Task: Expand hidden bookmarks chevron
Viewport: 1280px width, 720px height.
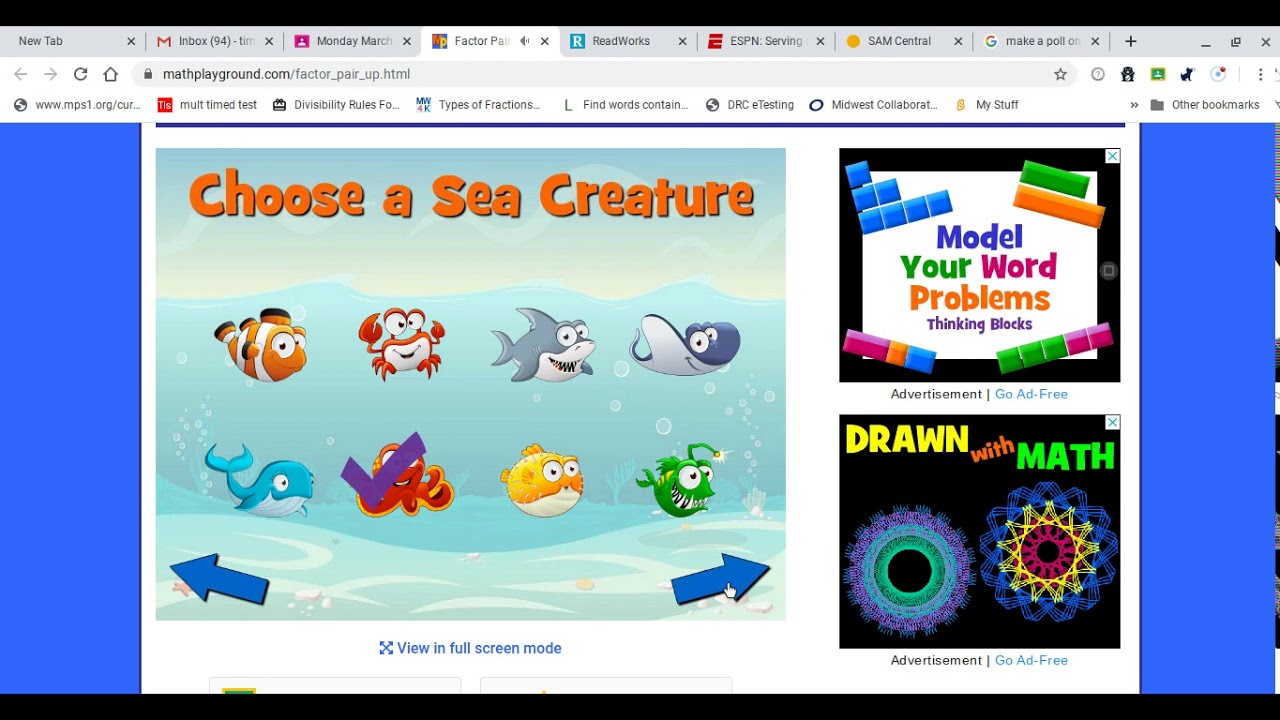Action: click(1134, 104)
